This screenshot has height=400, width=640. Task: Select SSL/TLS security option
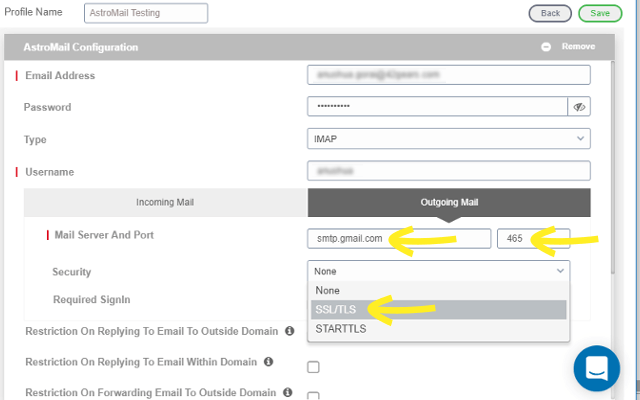[438, 309]
